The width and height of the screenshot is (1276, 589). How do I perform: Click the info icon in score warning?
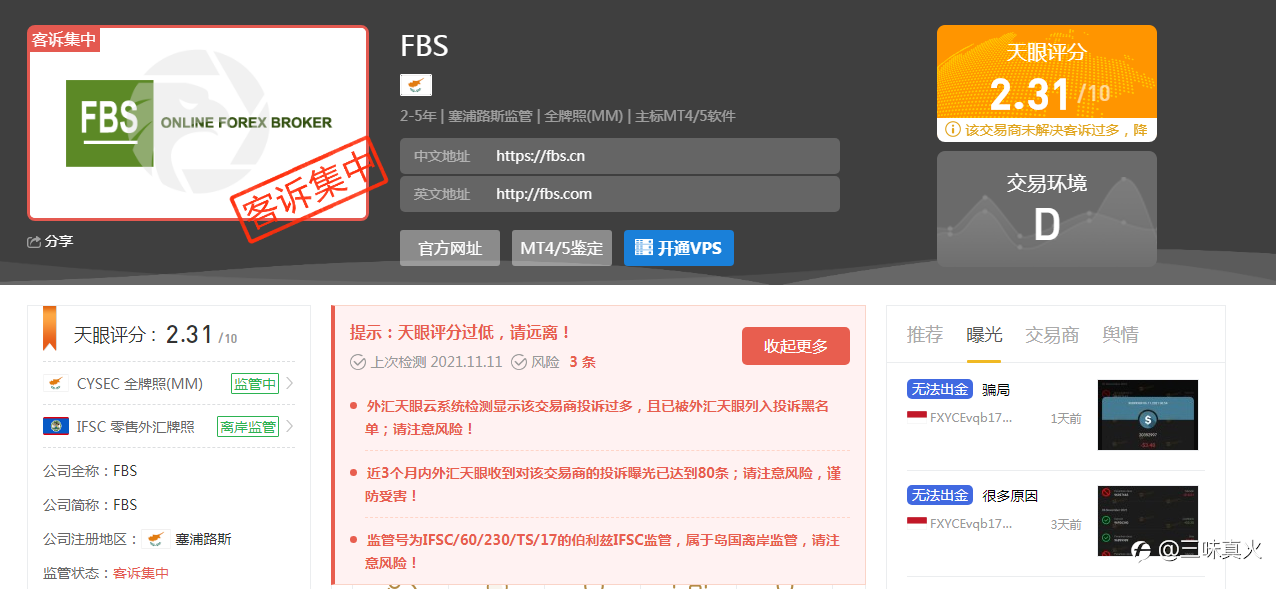952,130
